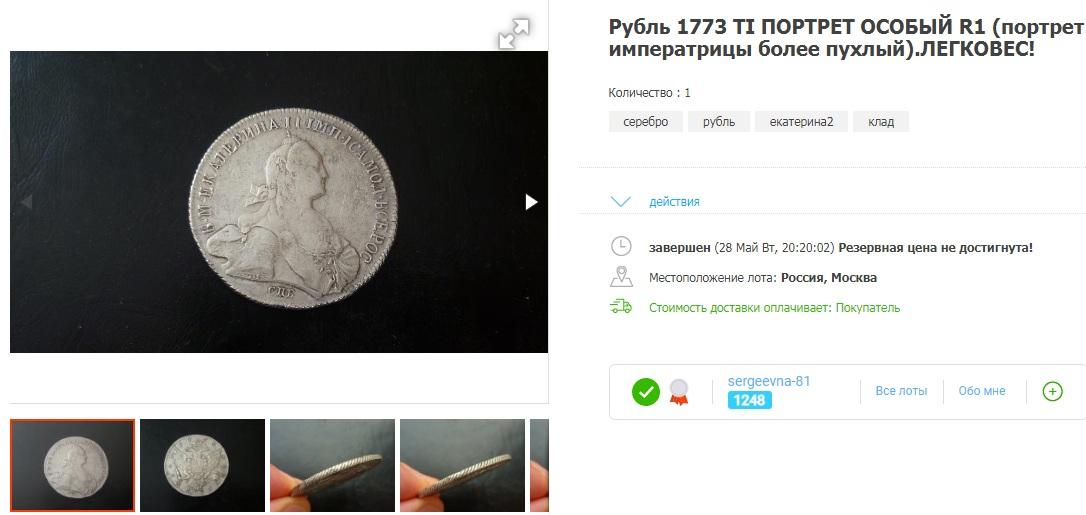Click the seller rating badge 1248

coord(749,400)
